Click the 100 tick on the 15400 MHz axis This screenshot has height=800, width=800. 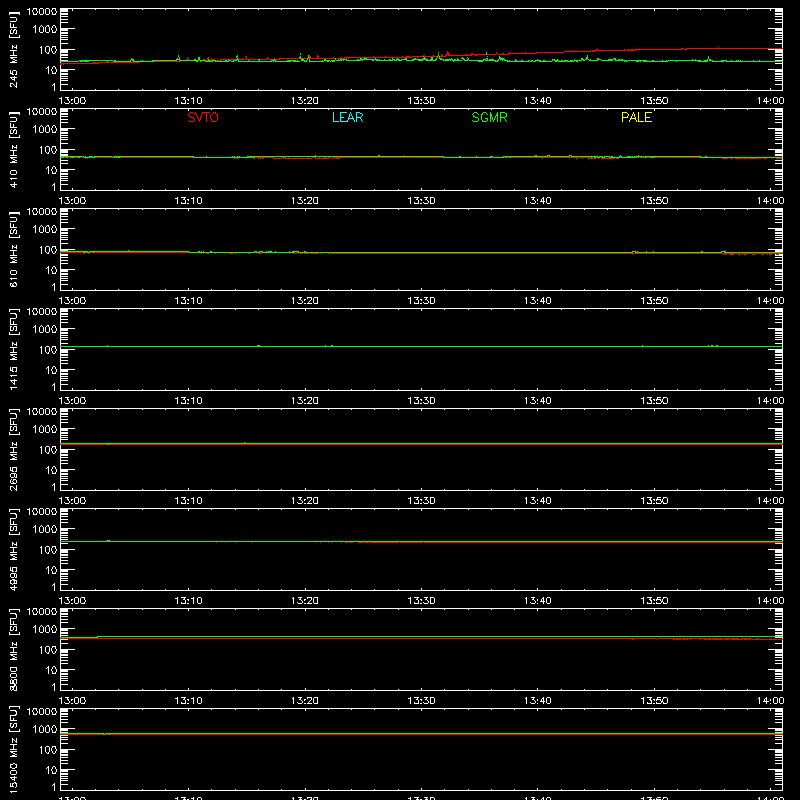tap(48, 750)
